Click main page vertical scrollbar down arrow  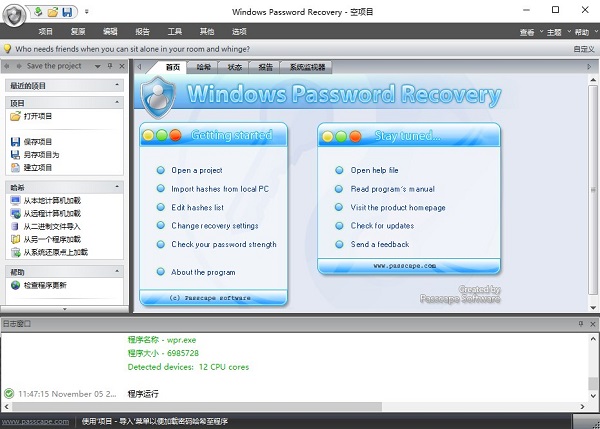593,307
